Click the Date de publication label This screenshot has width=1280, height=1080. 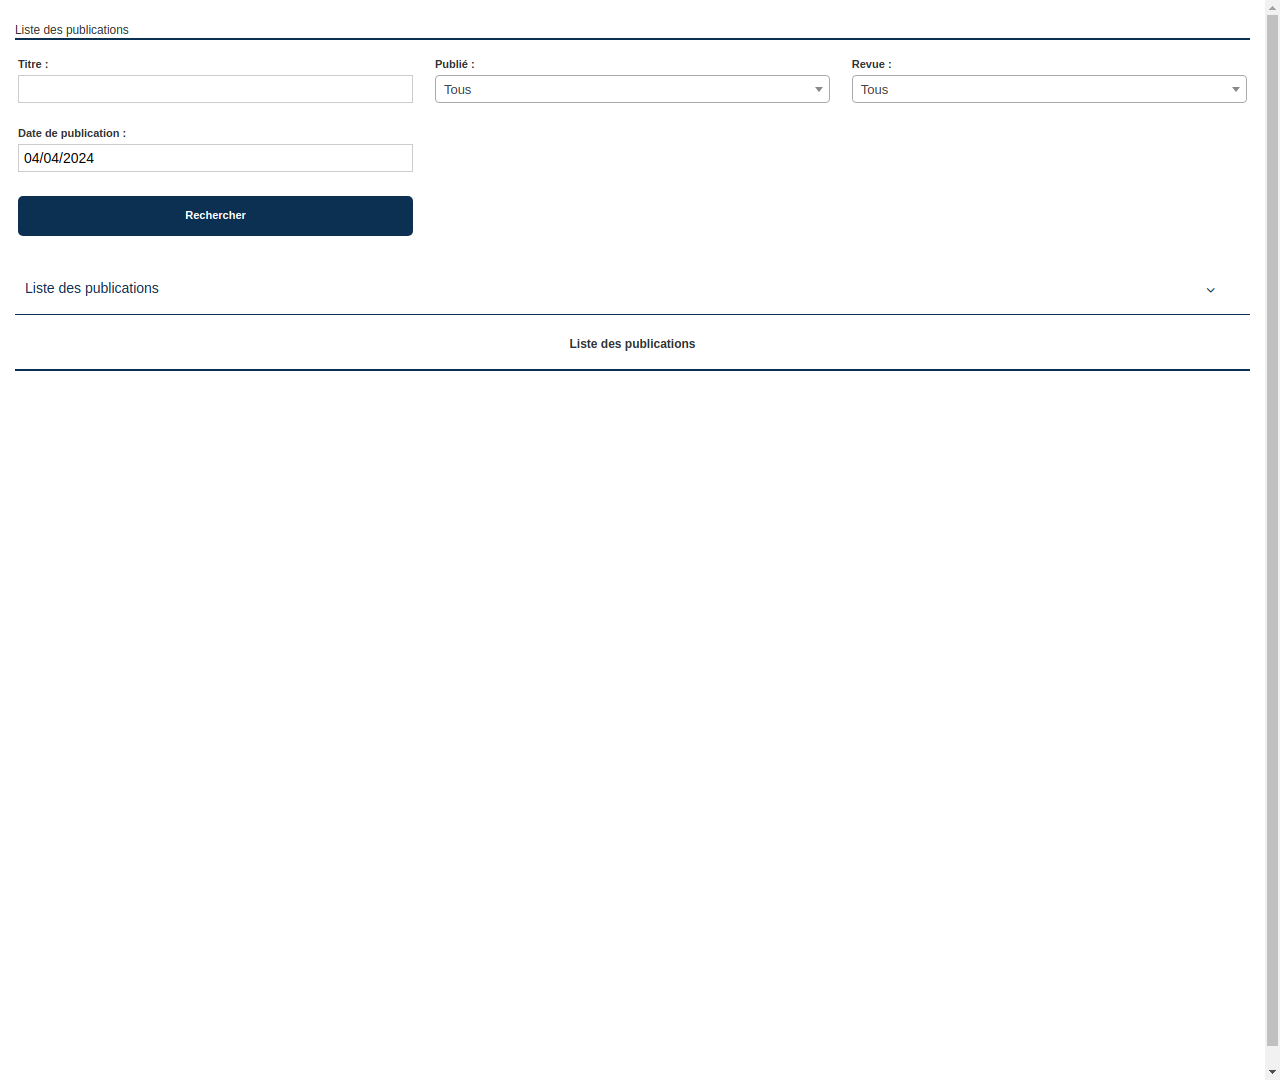coord(71,133)
